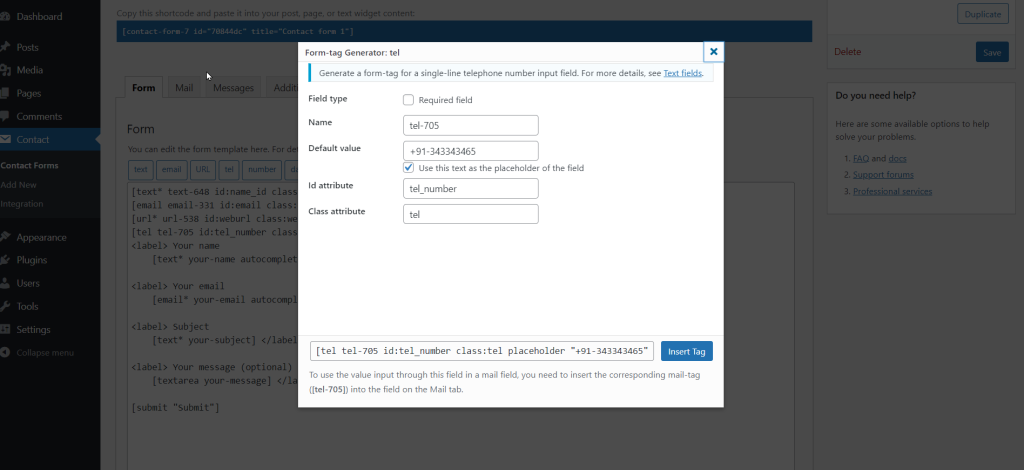Open Media library icon

click(6, 70)
